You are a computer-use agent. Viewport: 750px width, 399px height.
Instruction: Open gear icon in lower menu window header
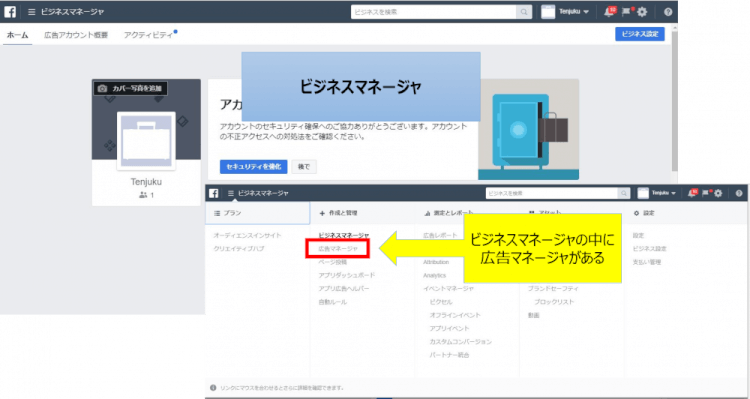point(718,193)
